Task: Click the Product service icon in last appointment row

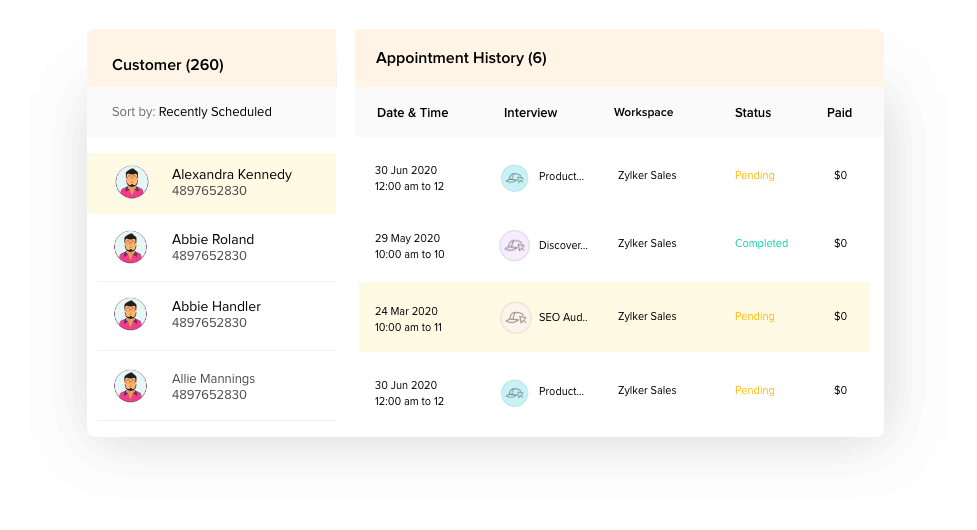Action: pyautogui.click(x=514, y=392)
